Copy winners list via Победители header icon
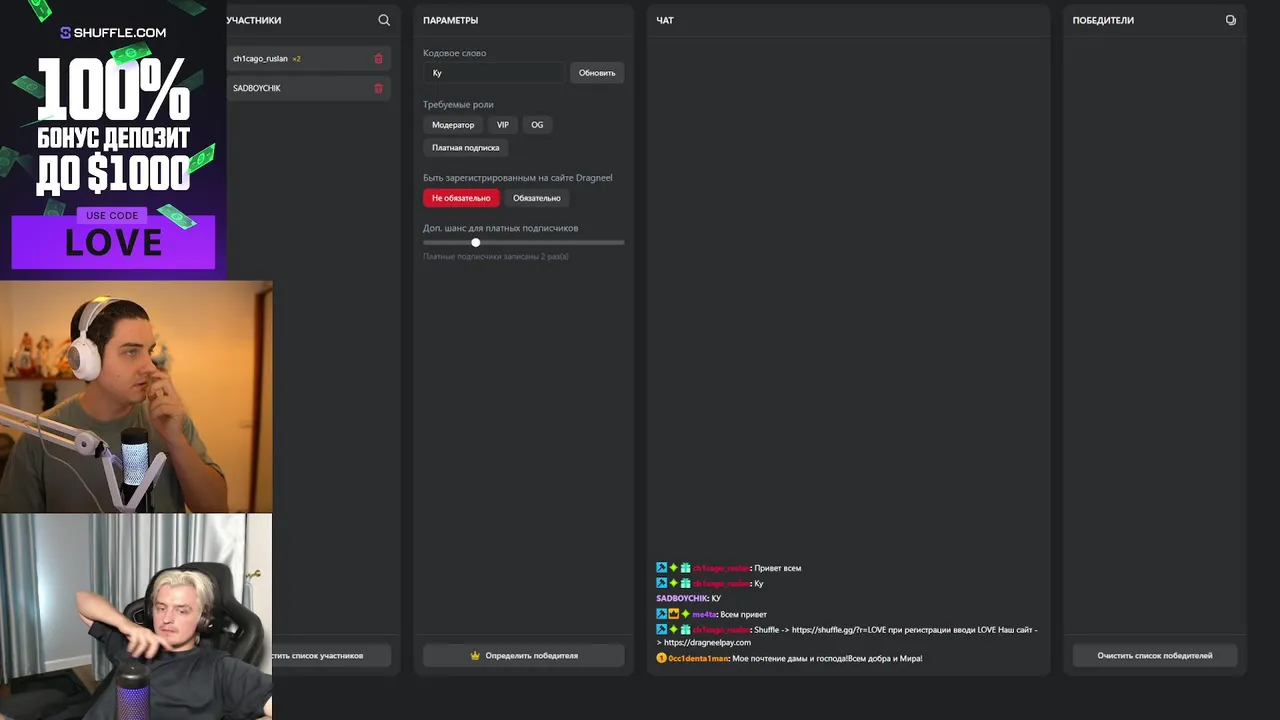 pos(1230,20)
